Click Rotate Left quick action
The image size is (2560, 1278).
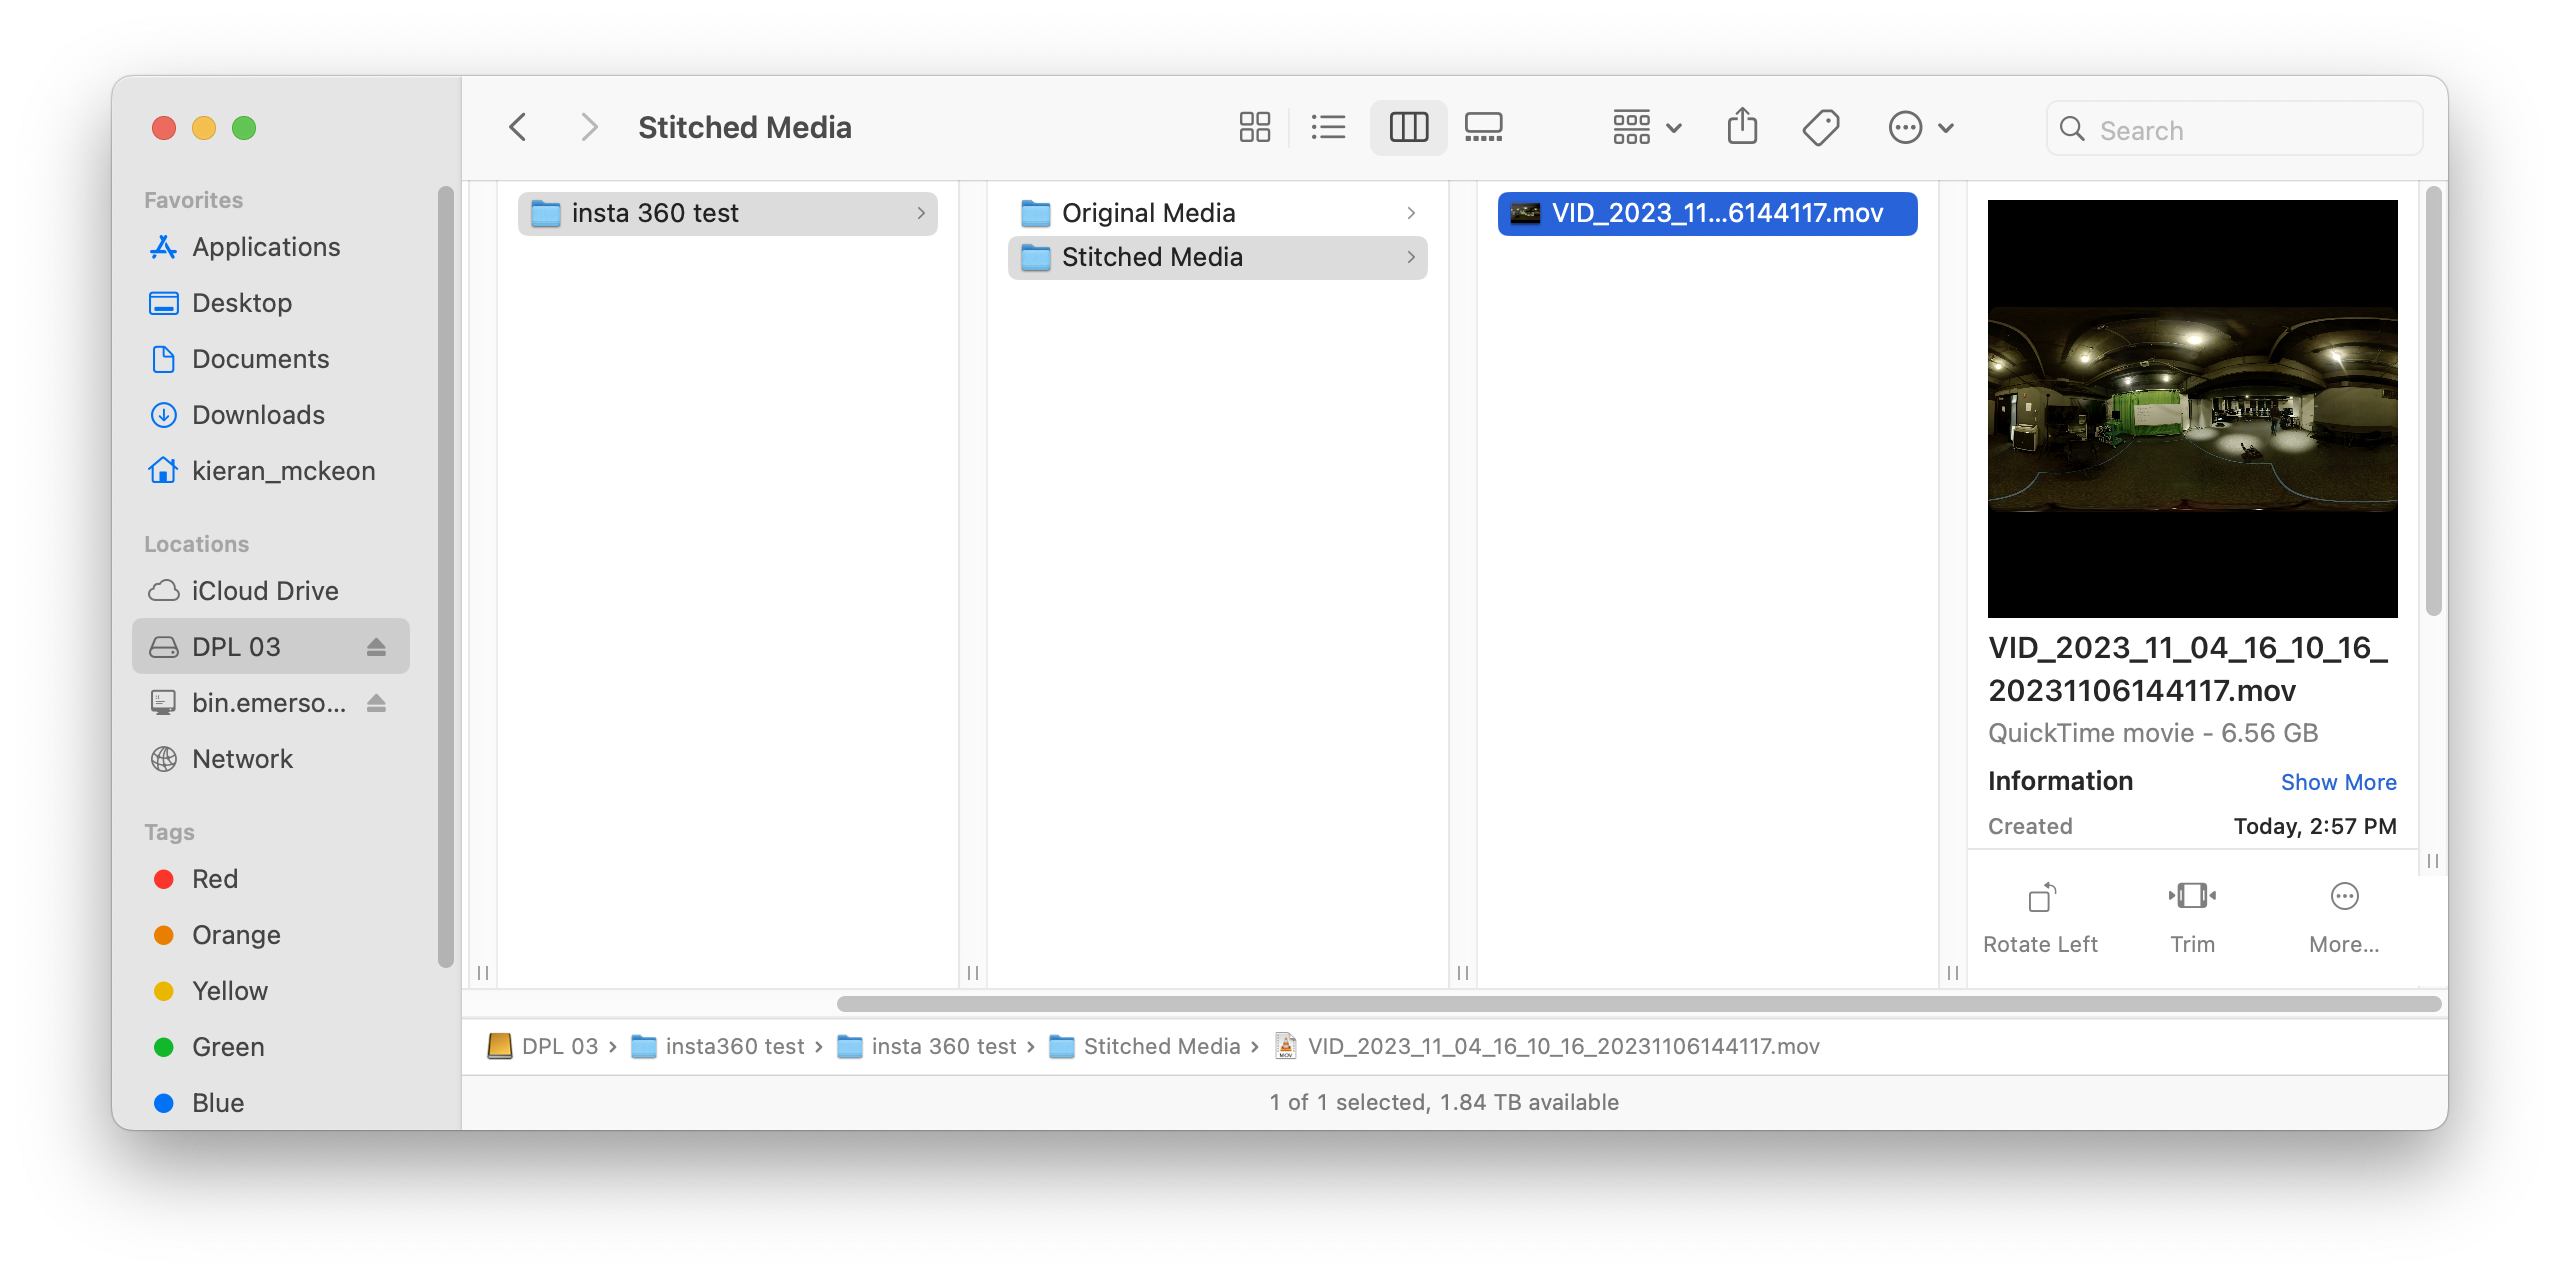(x=2040, y=918)
